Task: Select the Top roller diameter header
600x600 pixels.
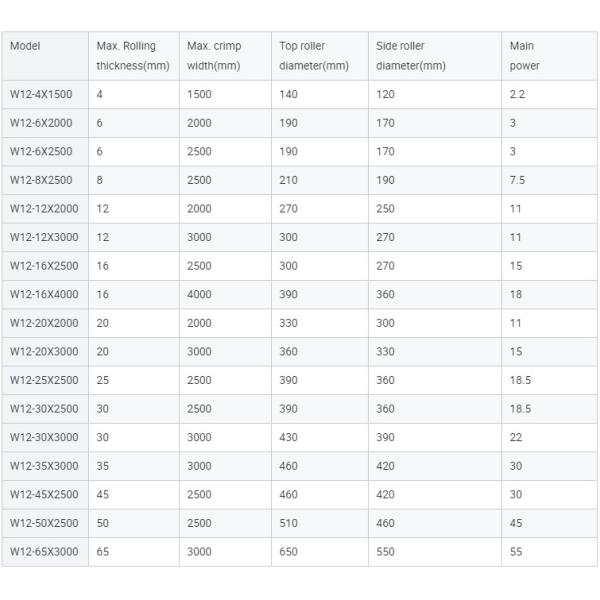Action: (x=313, y=56)
